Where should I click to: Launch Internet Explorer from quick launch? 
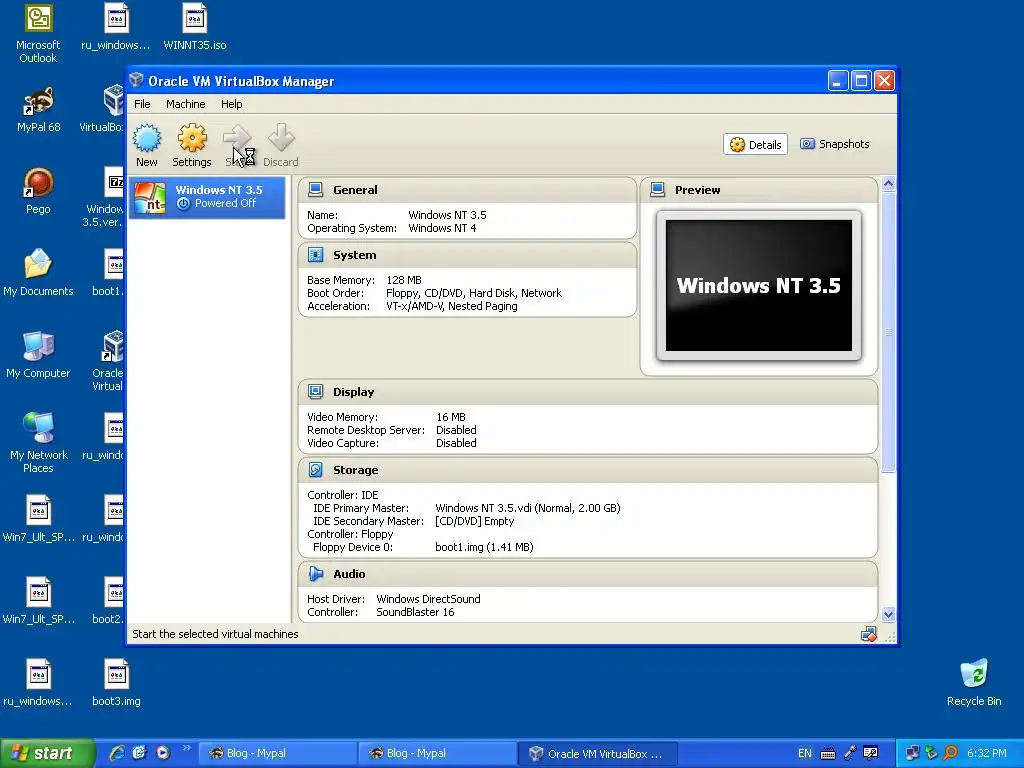point(118,753)
